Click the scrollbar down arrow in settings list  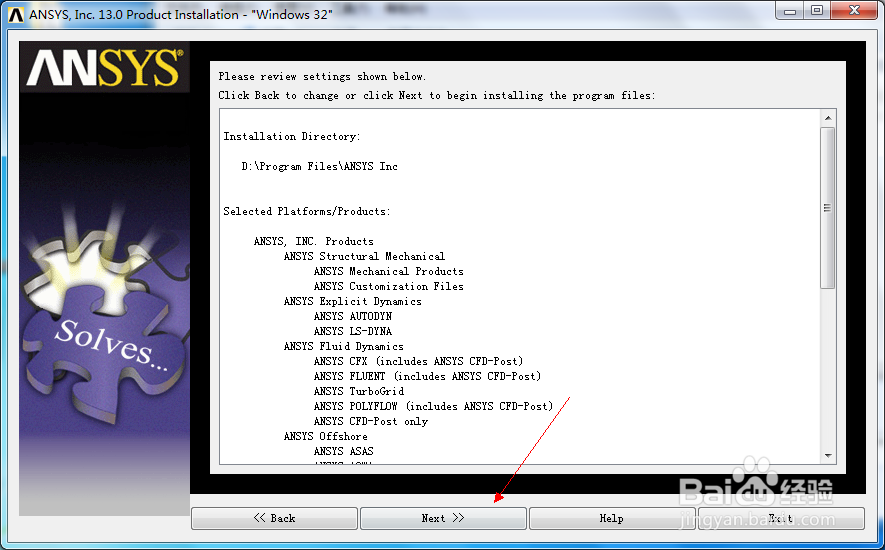pyautogui.click(x=827, y=455)
